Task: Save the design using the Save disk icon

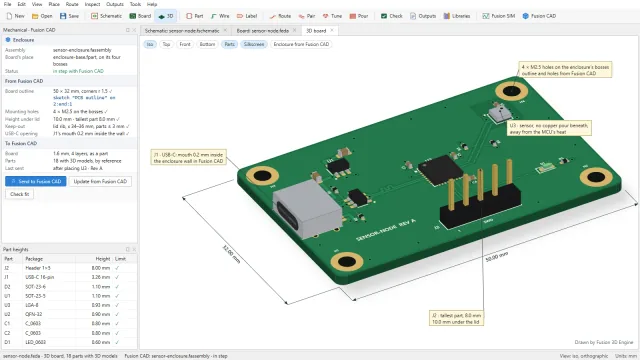Action: tap(69, 16)
